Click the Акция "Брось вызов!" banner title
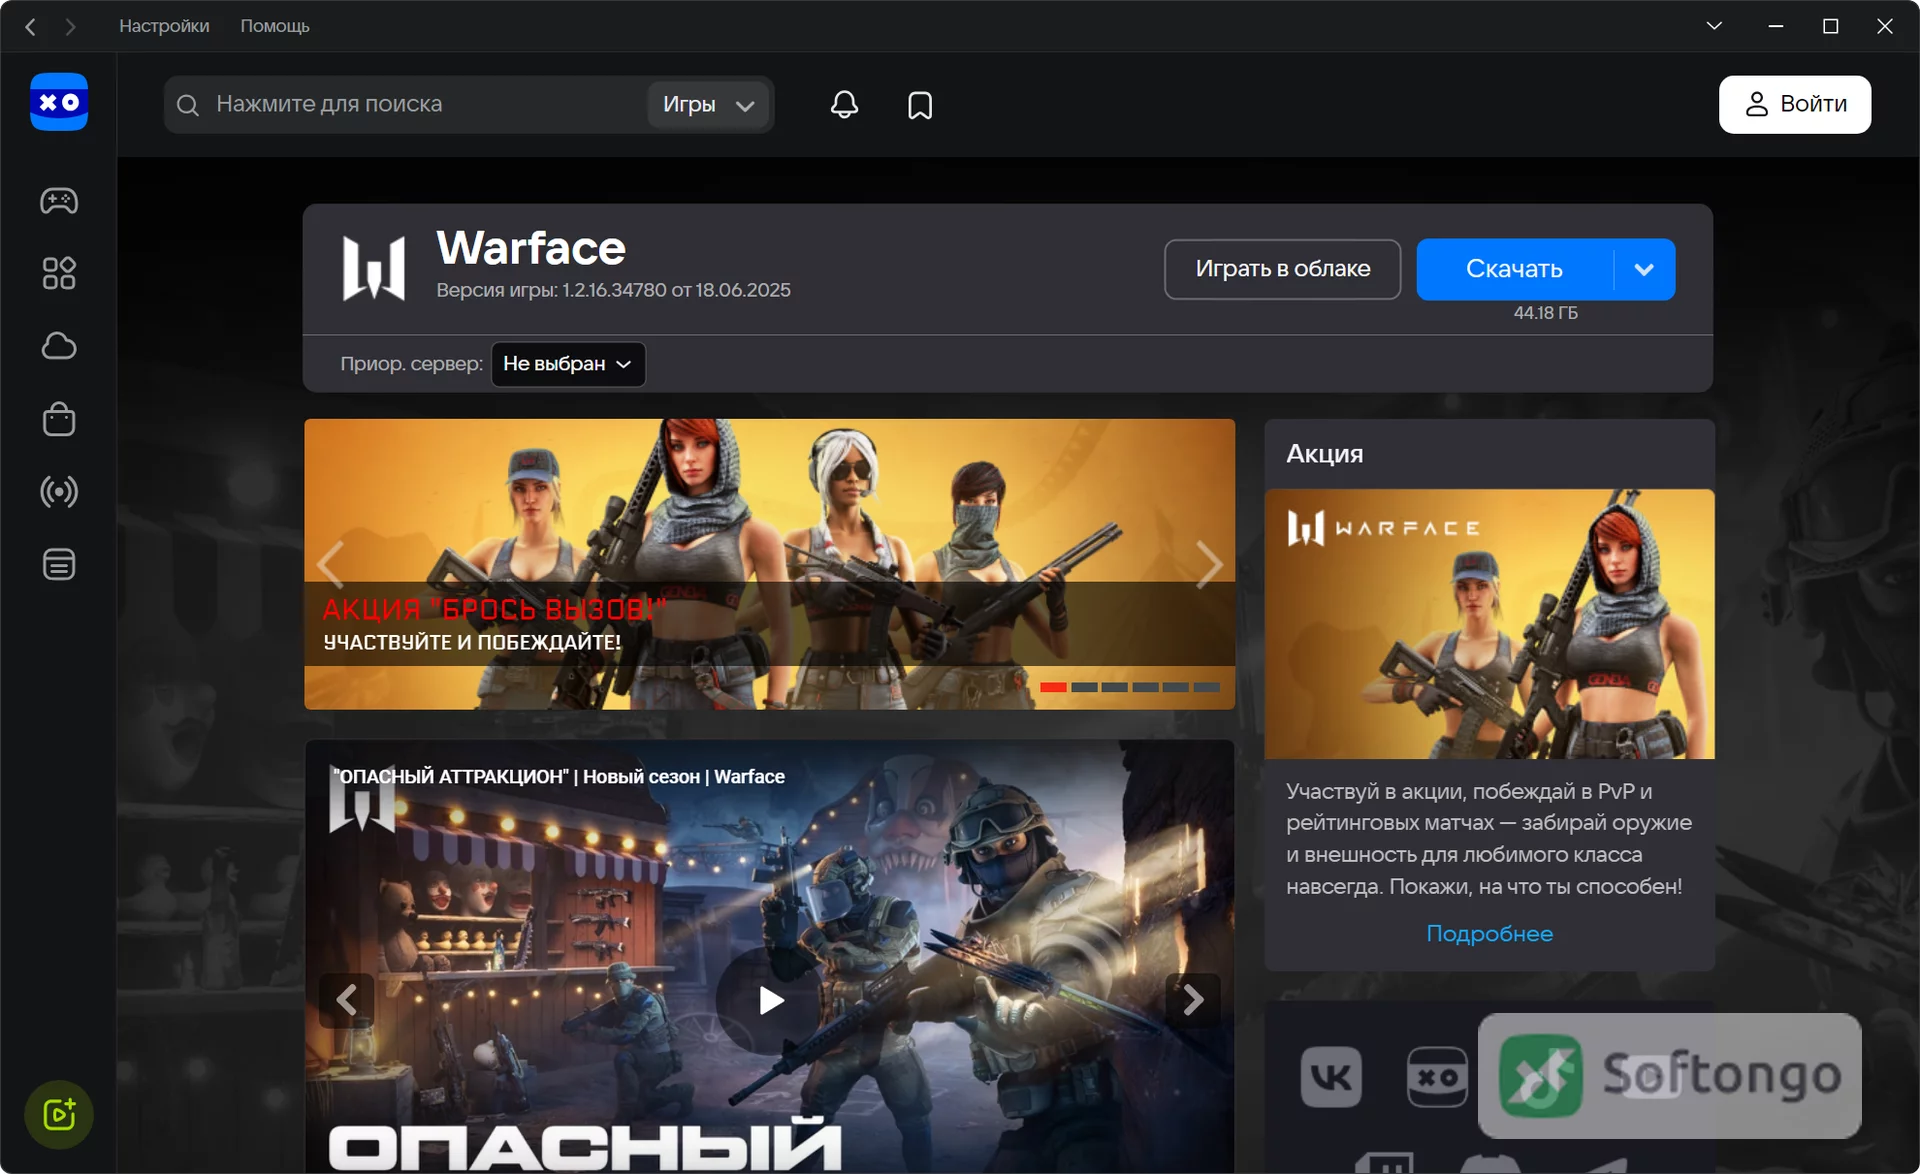The width and height of the screenshot is (1920, 1174). [494, 609]
